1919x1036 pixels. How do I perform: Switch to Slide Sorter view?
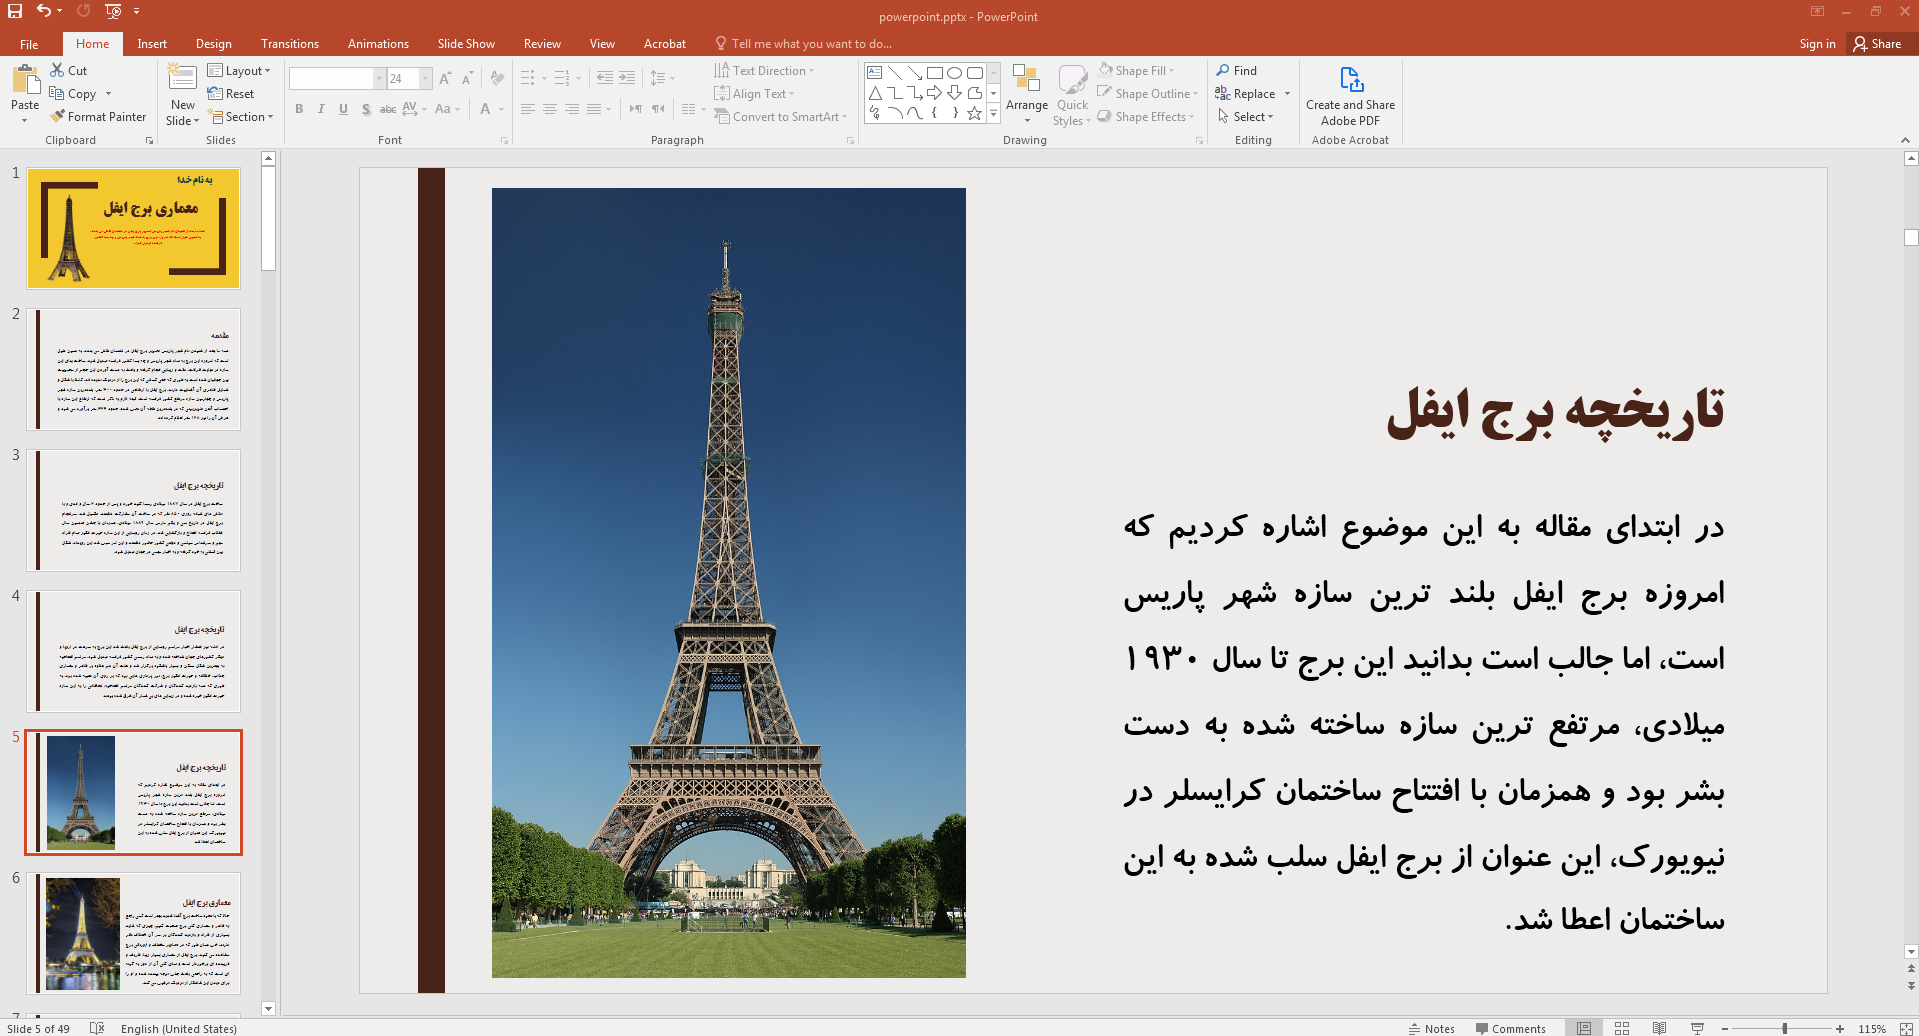pos(1622,1028)
